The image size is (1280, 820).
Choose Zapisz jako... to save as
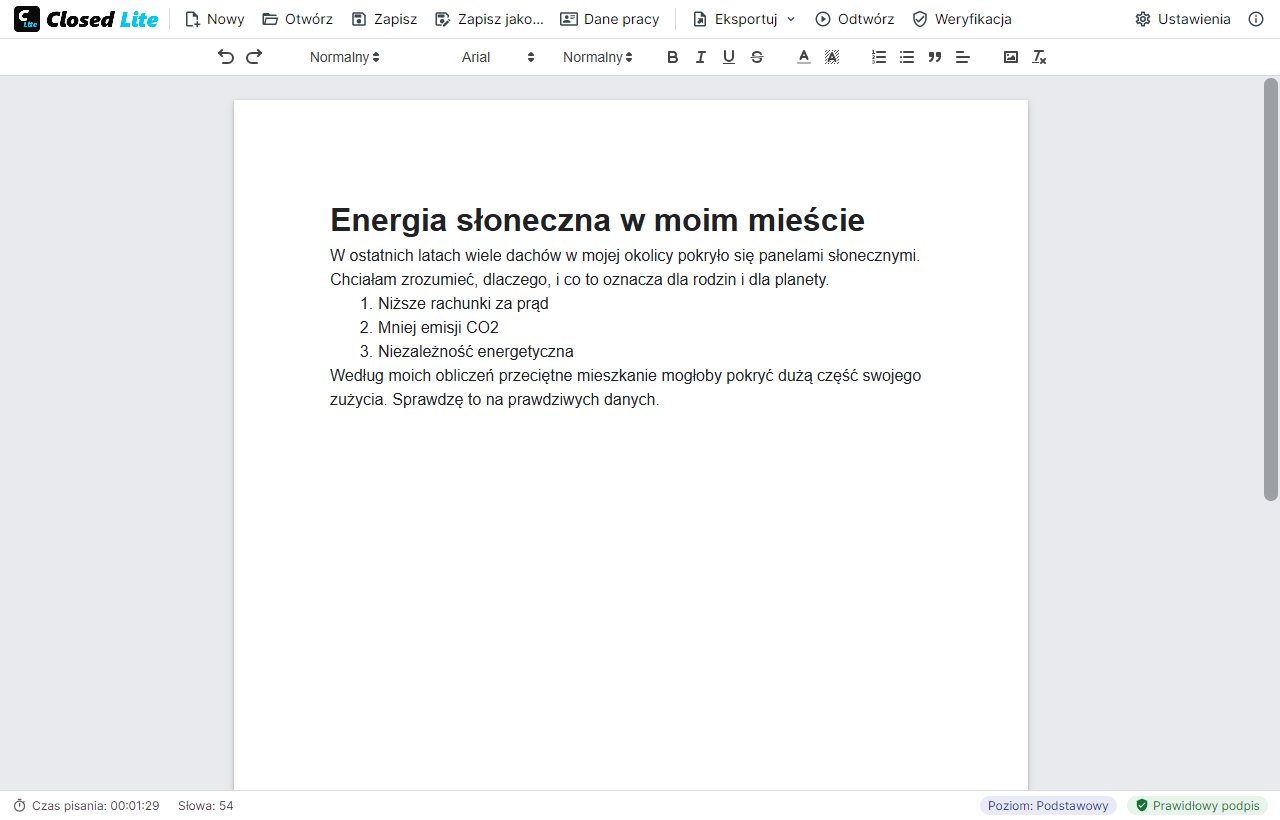(489, 19)
